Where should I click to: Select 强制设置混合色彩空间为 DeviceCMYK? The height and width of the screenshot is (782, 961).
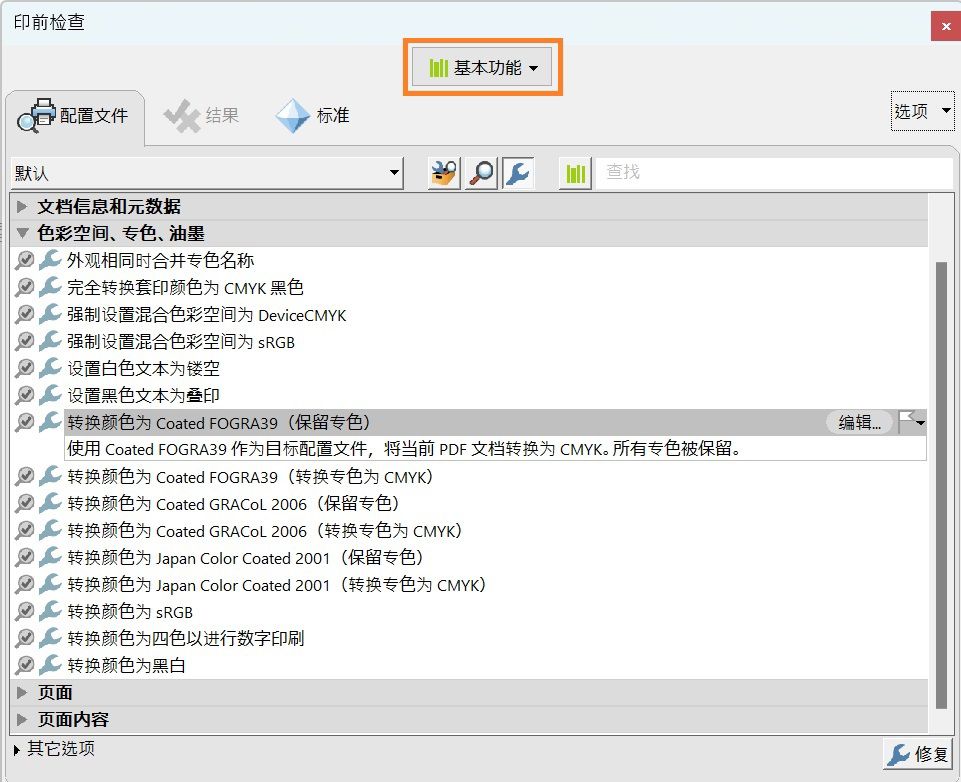point(207,315)
